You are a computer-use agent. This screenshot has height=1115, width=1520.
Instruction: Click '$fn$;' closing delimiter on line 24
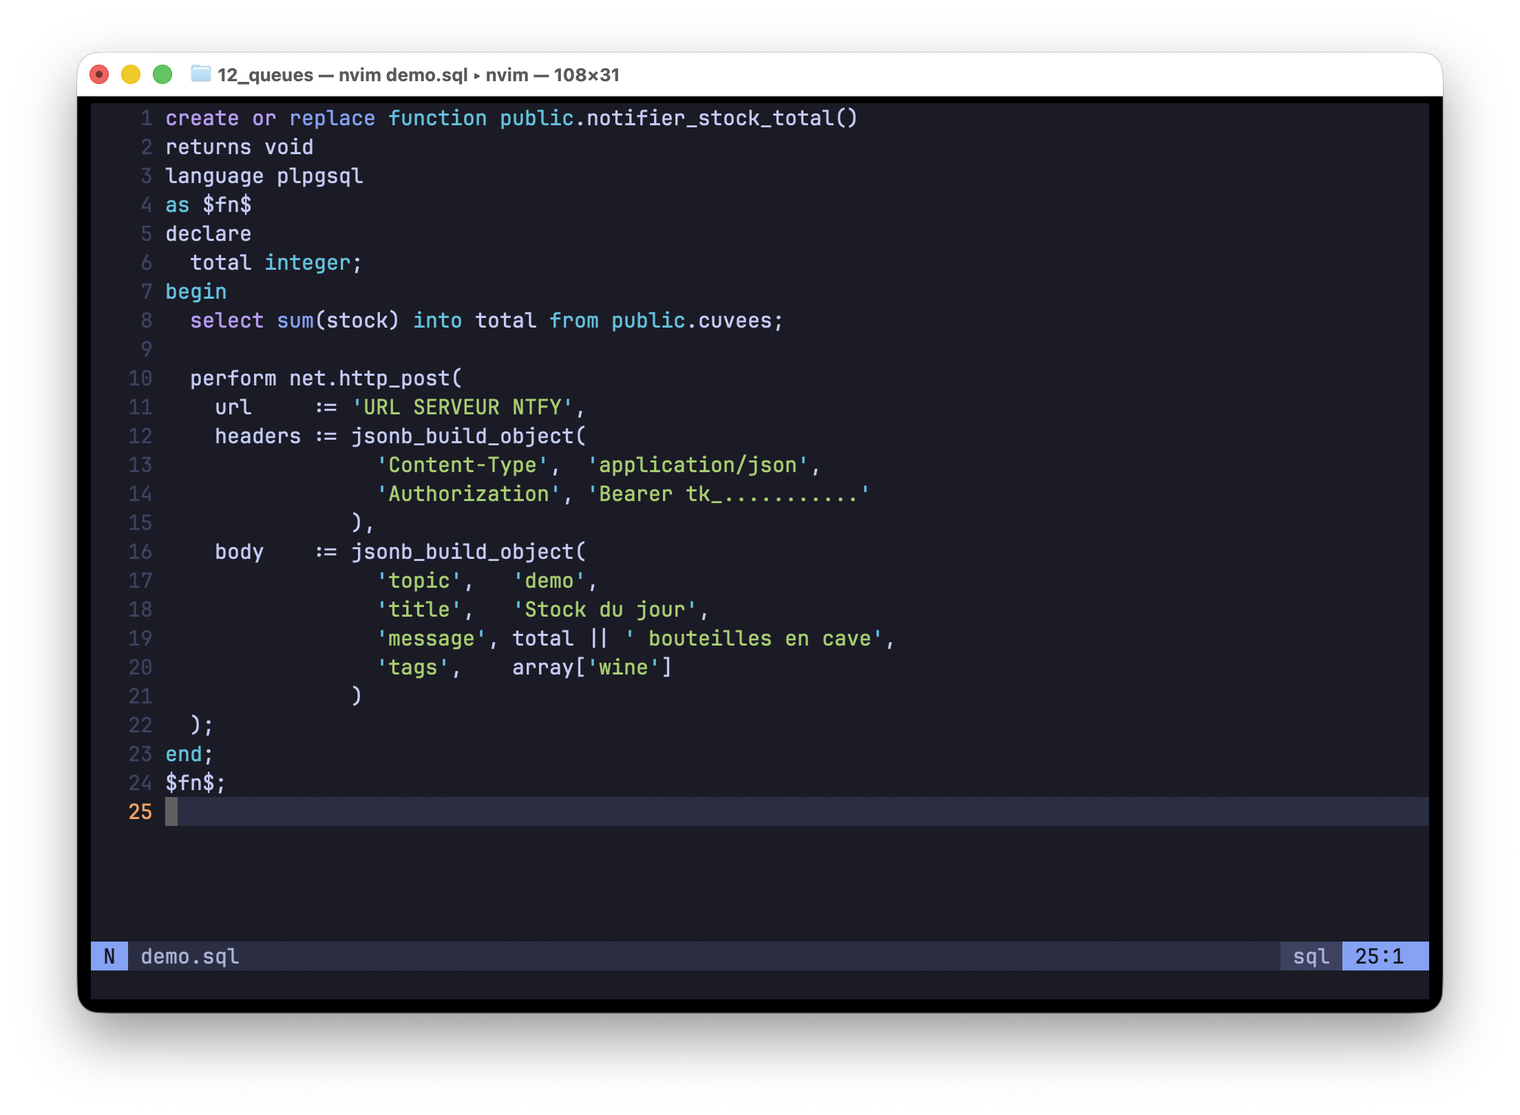196,785
